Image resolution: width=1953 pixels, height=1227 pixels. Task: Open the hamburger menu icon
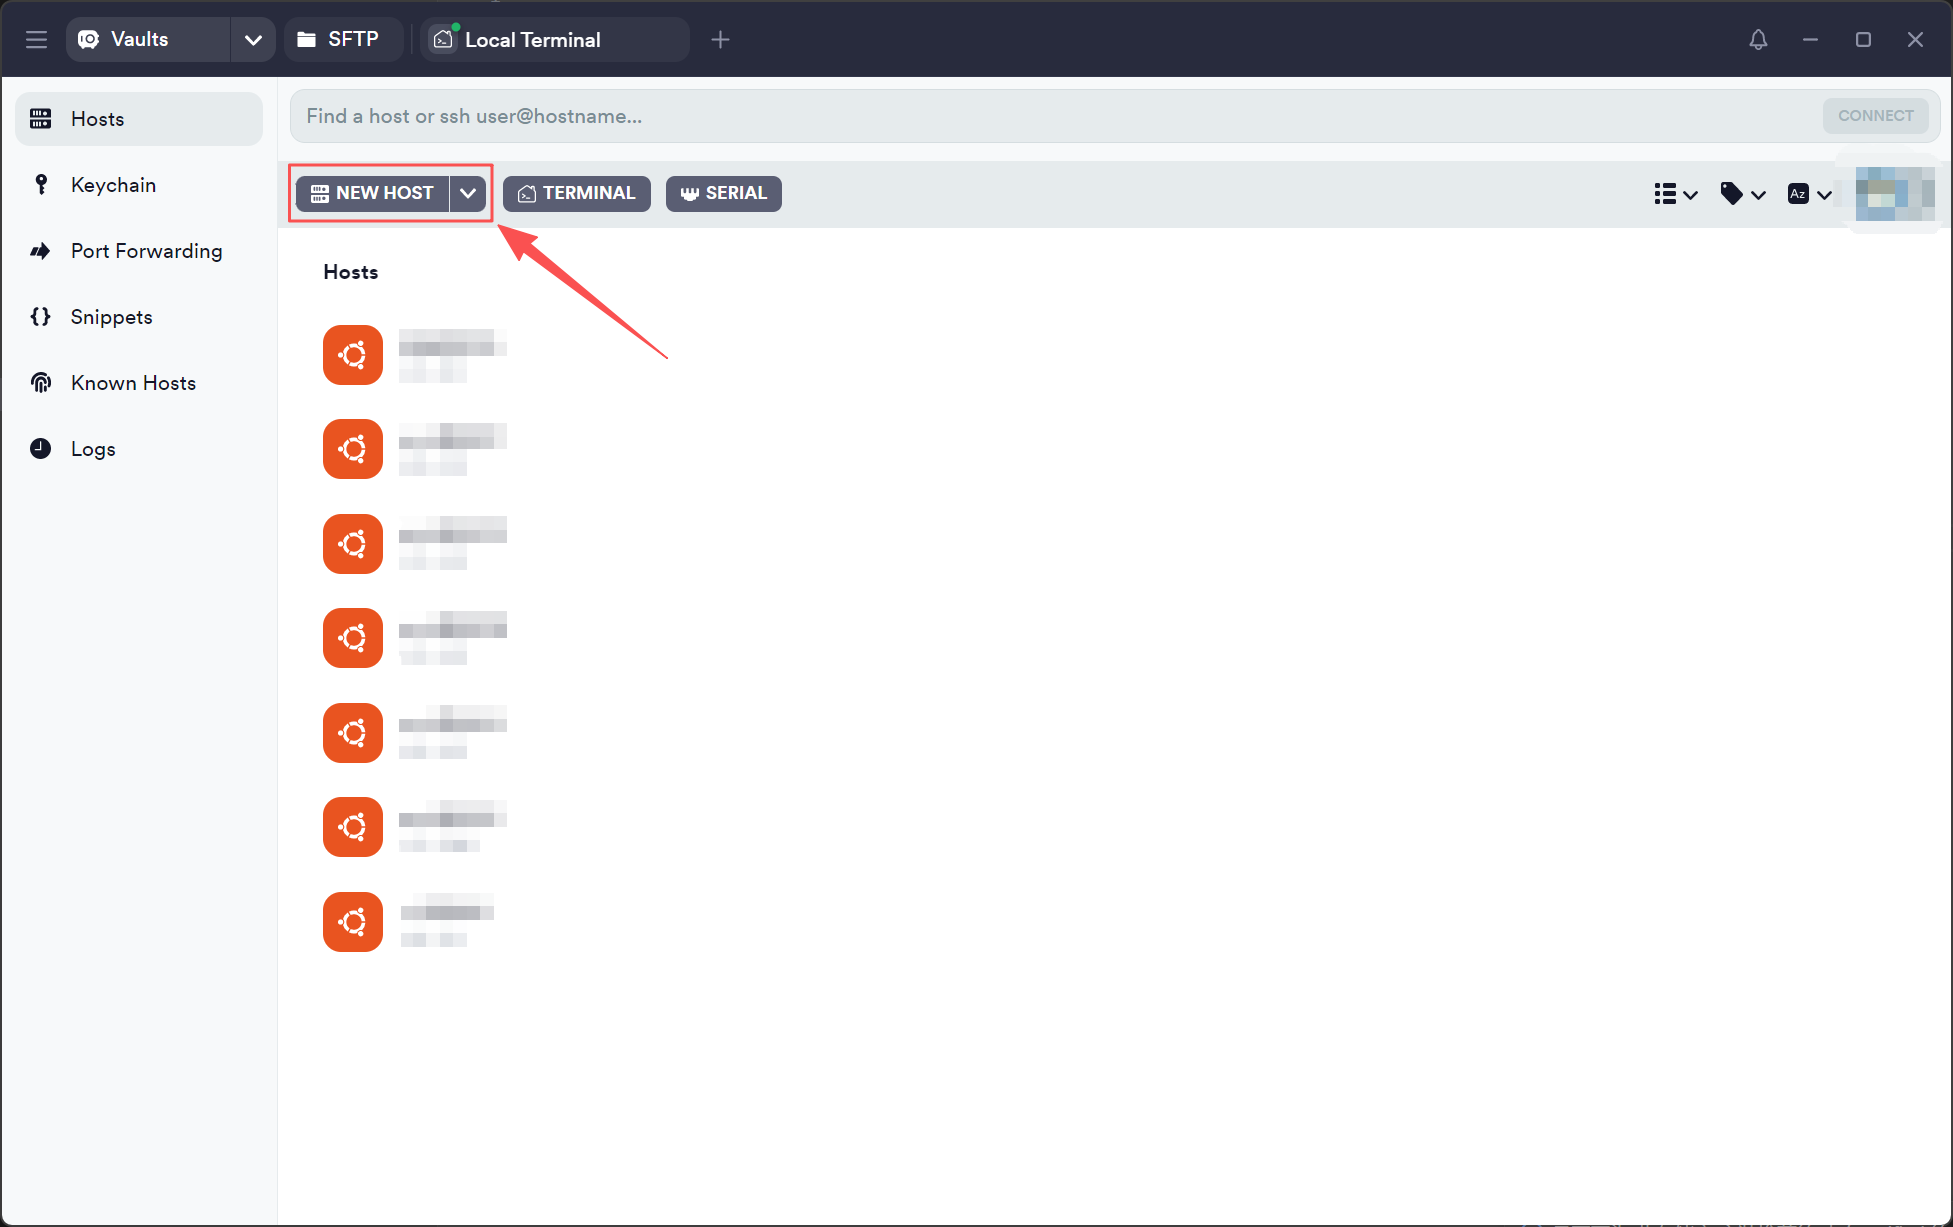pyautogui.click(x=37, y=39)
